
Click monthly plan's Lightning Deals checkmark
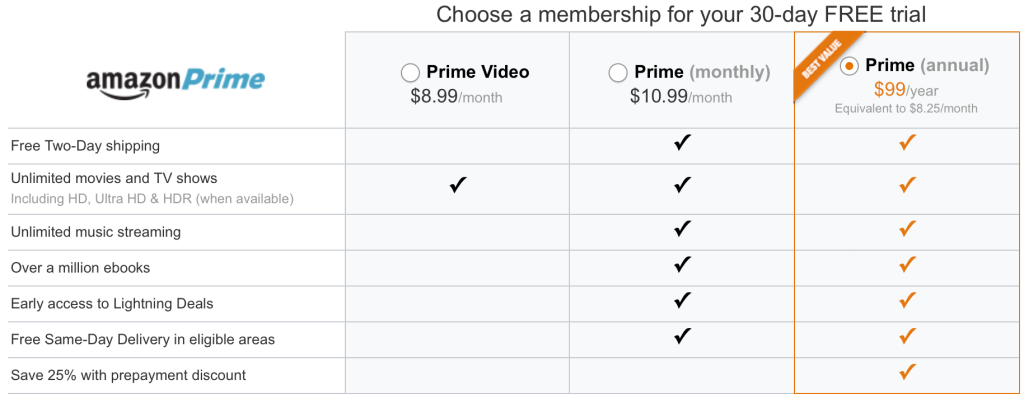coord(682,301)
